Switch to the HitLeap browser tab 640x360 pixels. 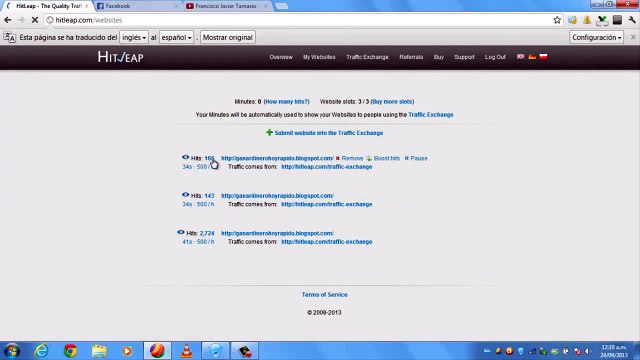click(x=48, y=6)
